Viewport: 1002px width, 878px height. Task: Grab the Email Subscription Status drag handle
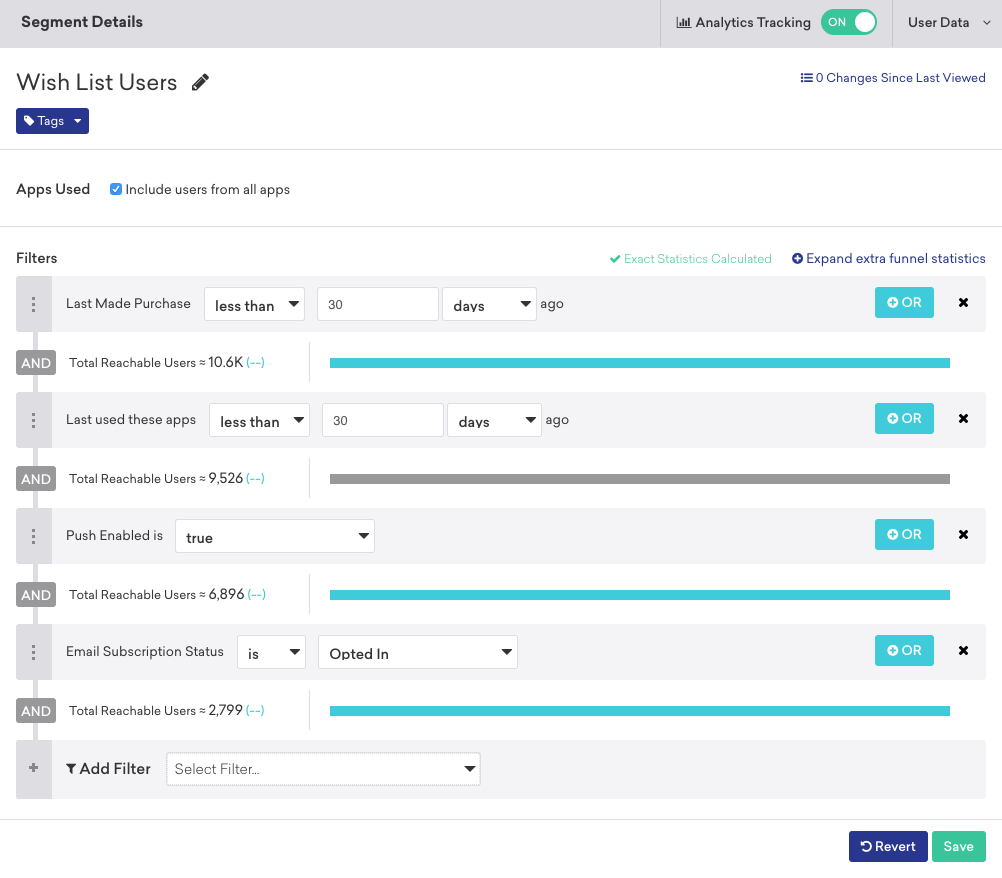pos(34,652)
